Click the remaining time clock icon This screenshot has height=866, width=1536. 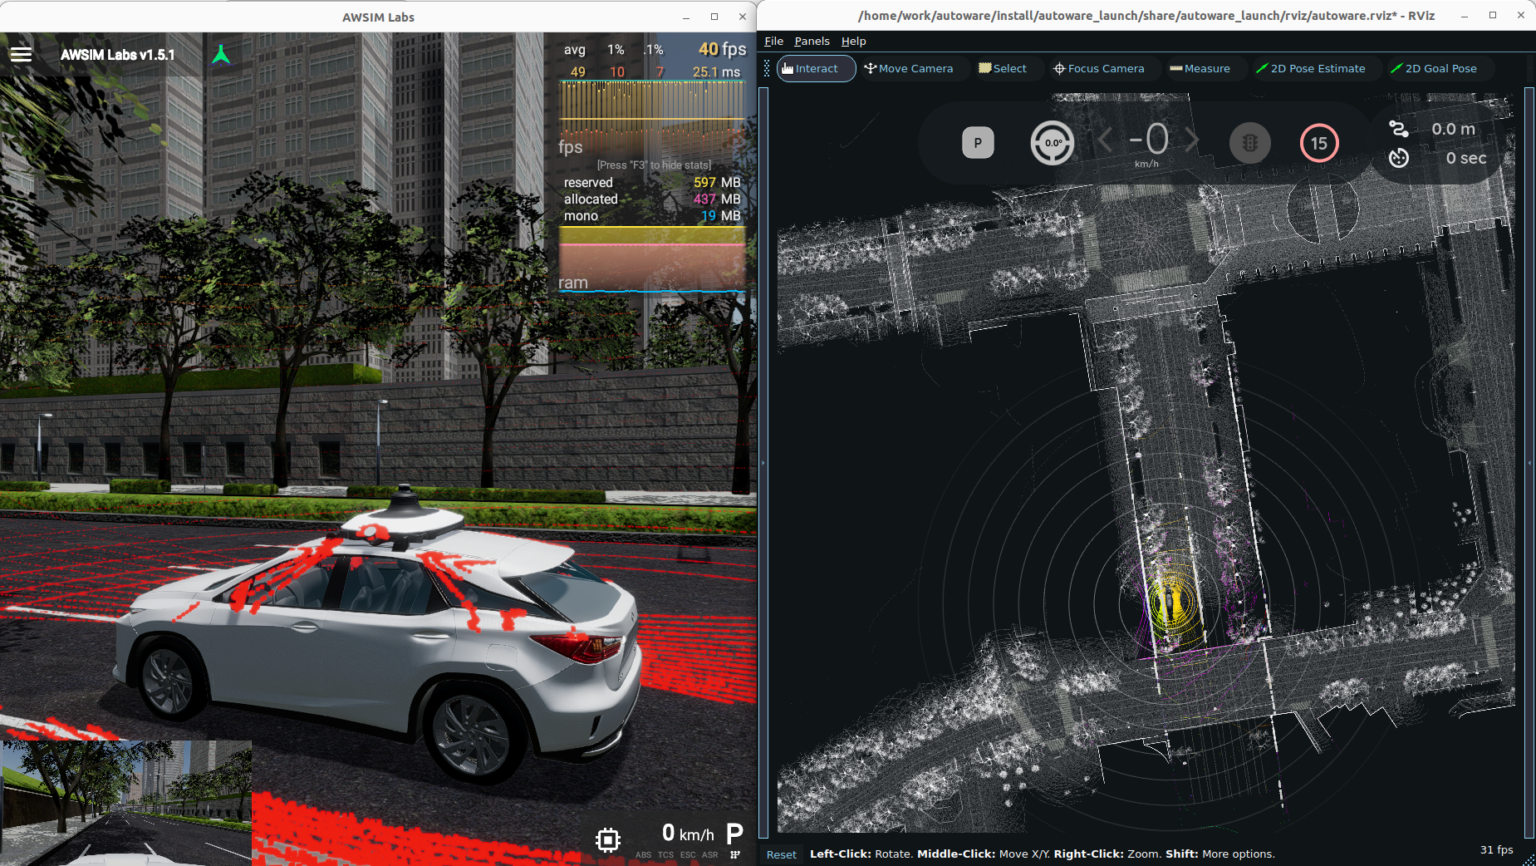pos(1398,158)
